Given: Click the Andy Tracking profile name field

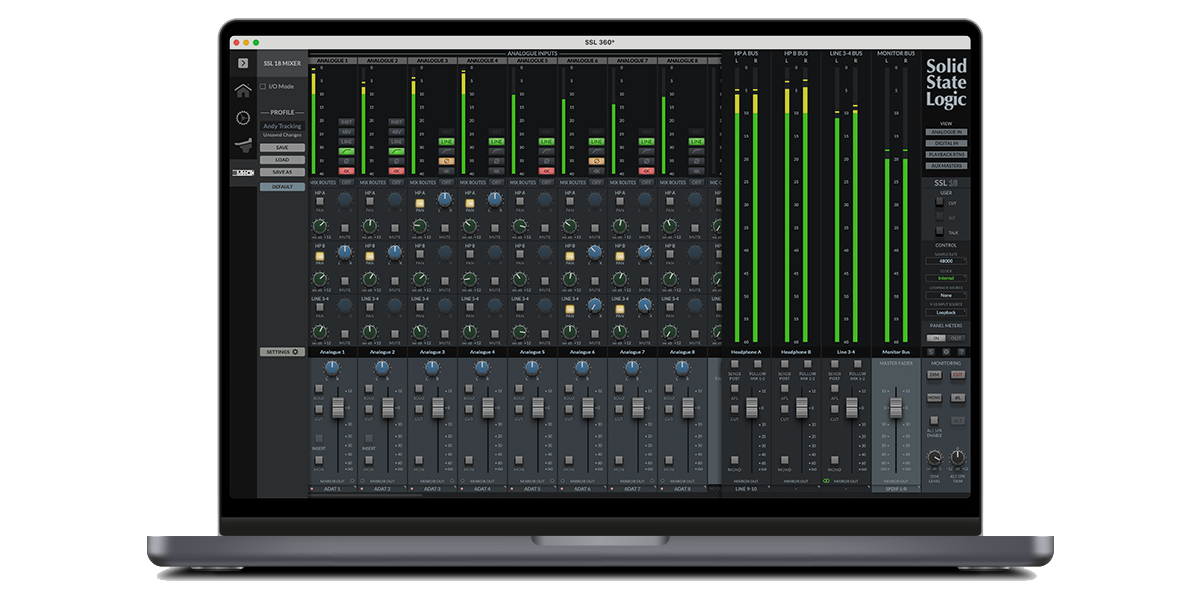Looking at the screenshot, I should click(282, 126).
